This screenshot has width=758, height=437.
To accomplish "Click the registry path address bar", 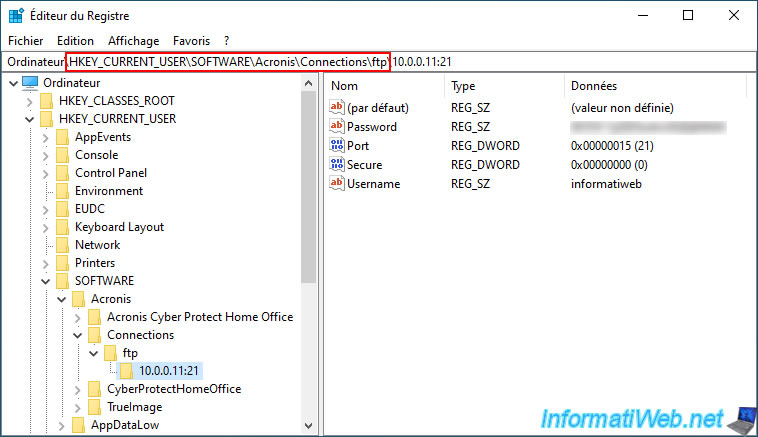I will click(379, 62).
